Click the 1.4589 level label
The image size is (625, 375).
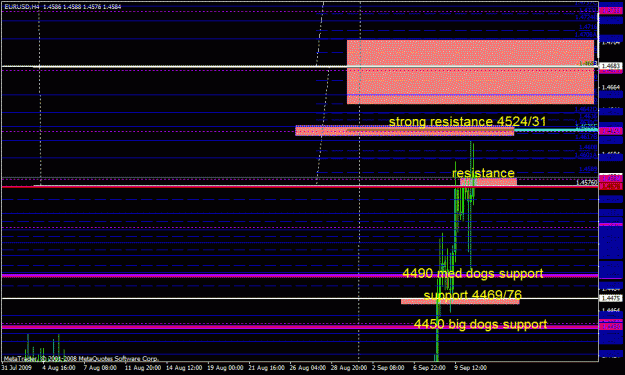tap(588, 169)
